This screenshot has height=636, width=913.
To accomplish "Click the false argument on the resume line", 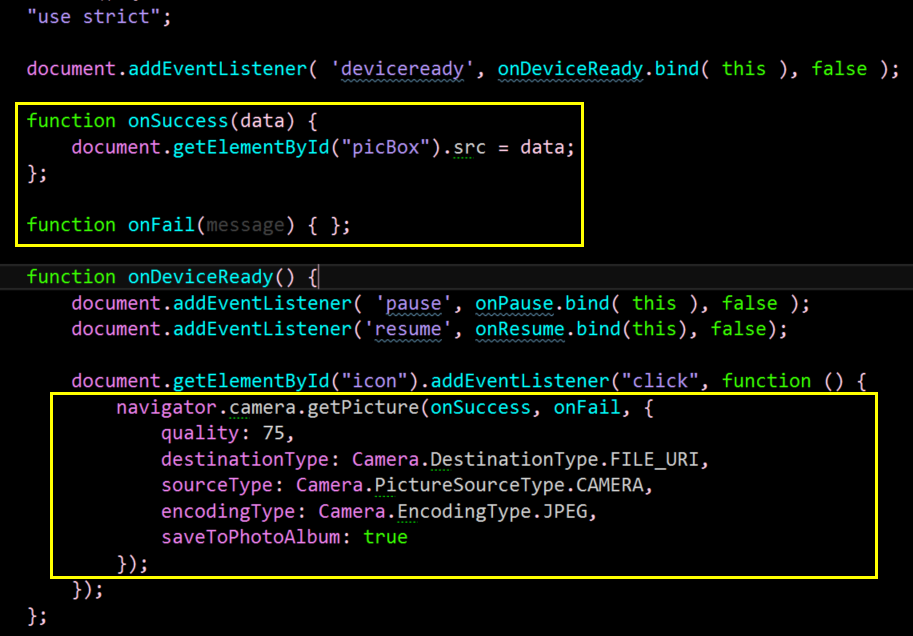I will [739, 329].
